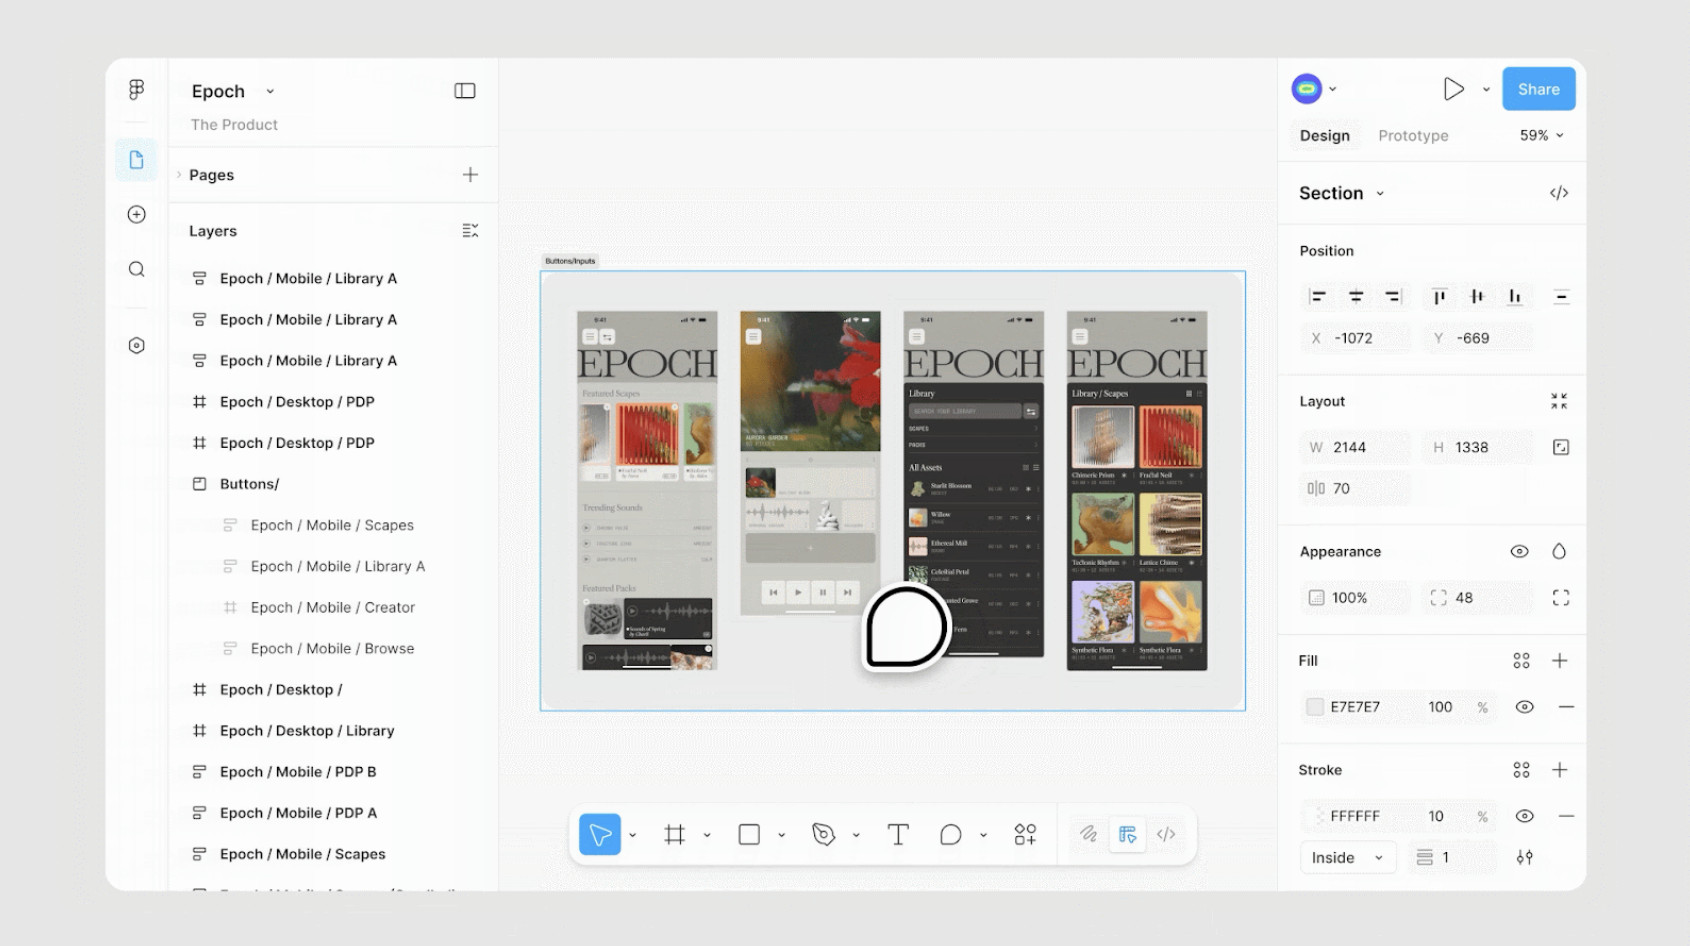Select the Epoch / Mobile / Creator layer

(333, 607)
